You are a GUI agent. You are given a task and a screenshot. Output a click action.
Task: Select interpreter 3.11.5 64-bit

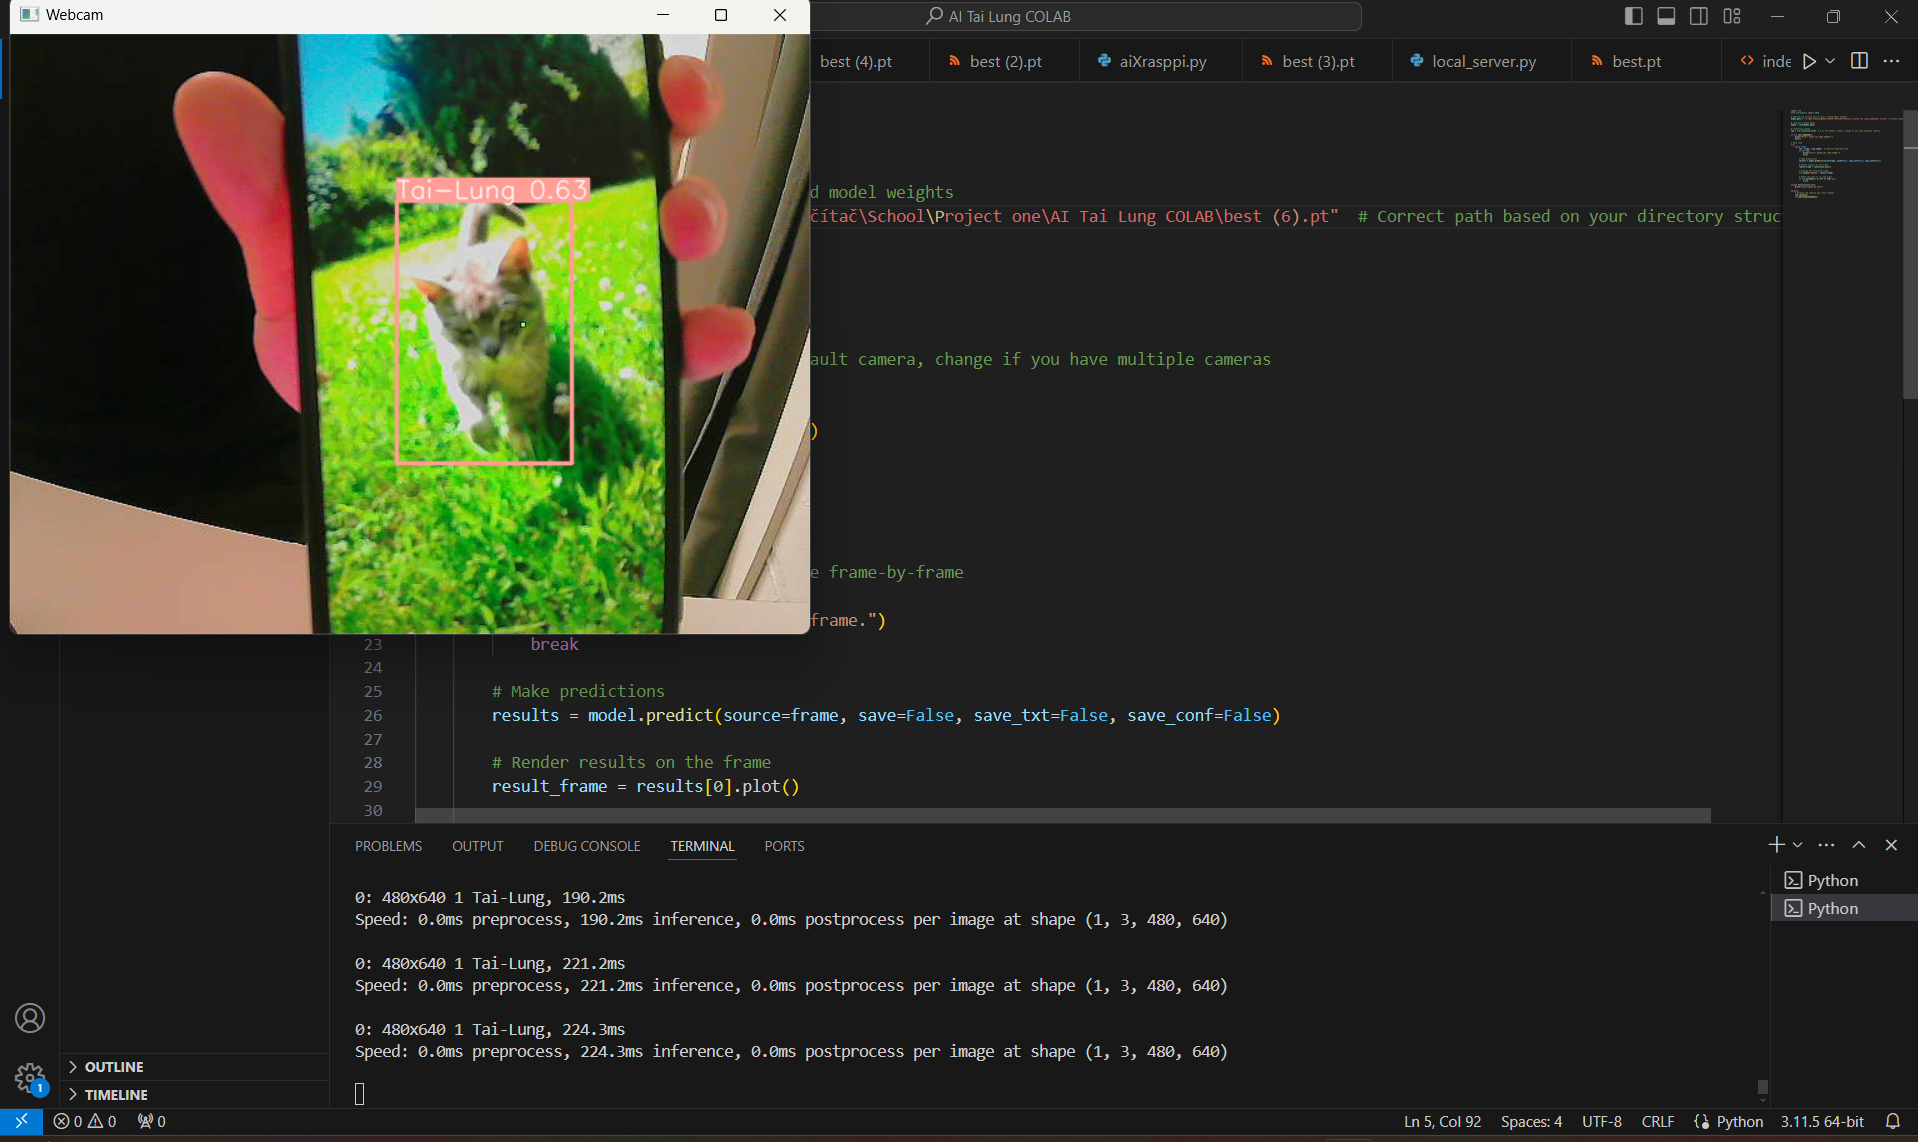(x=1822, y=1122)
